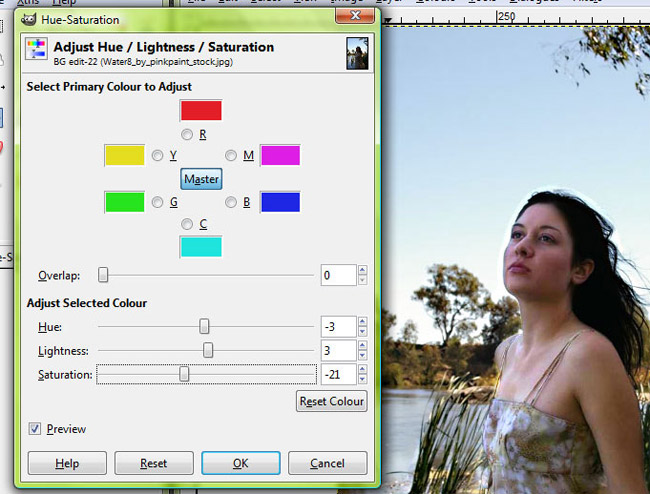
Task: Confirm adjustments with the OK button
Action: coord(241,463)
